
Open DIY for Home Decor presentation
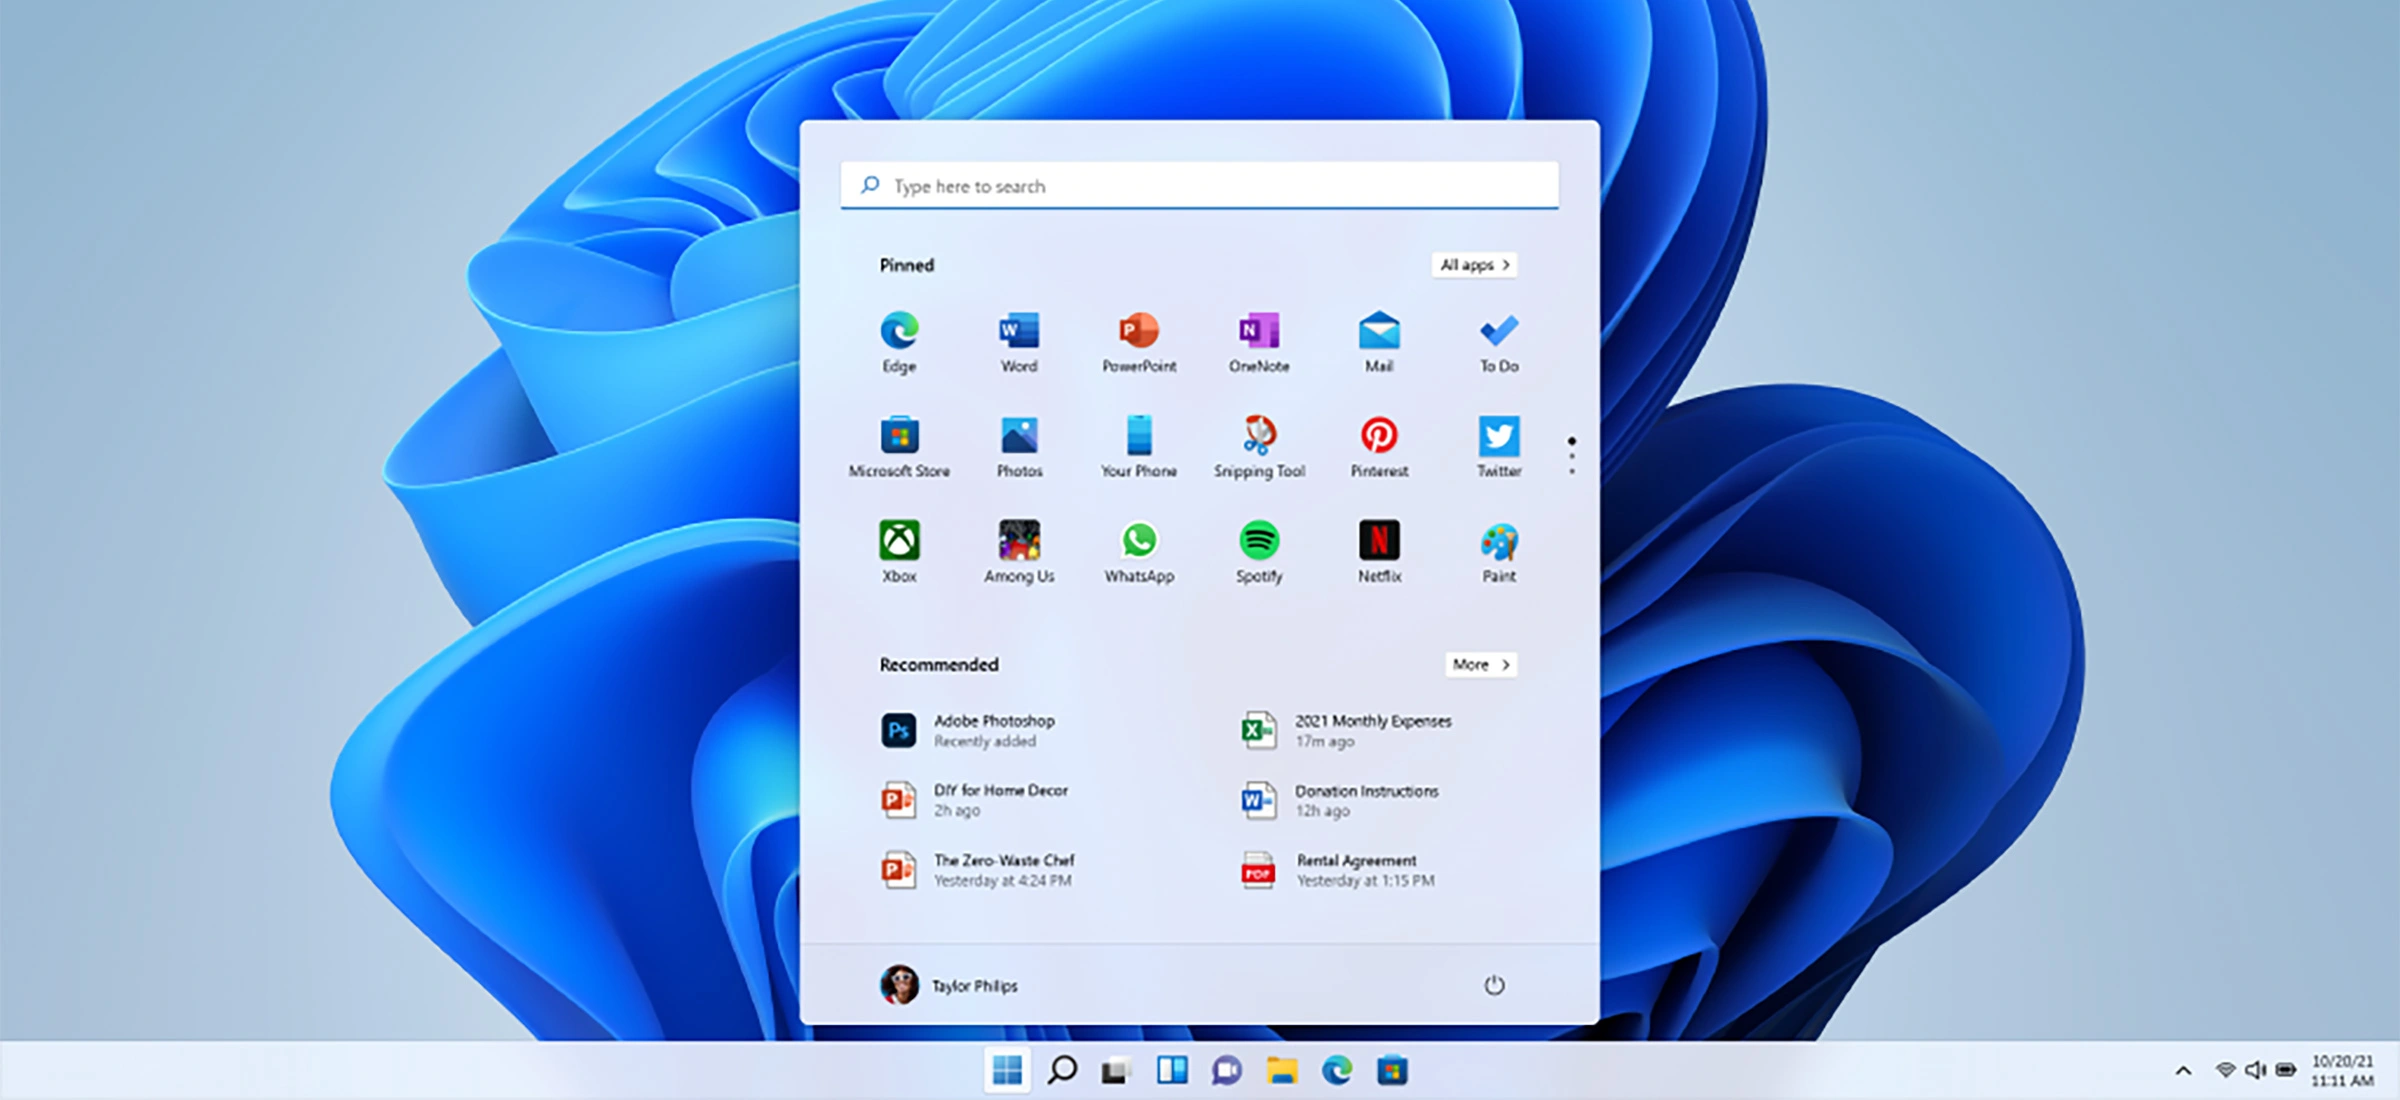(975, 800)
